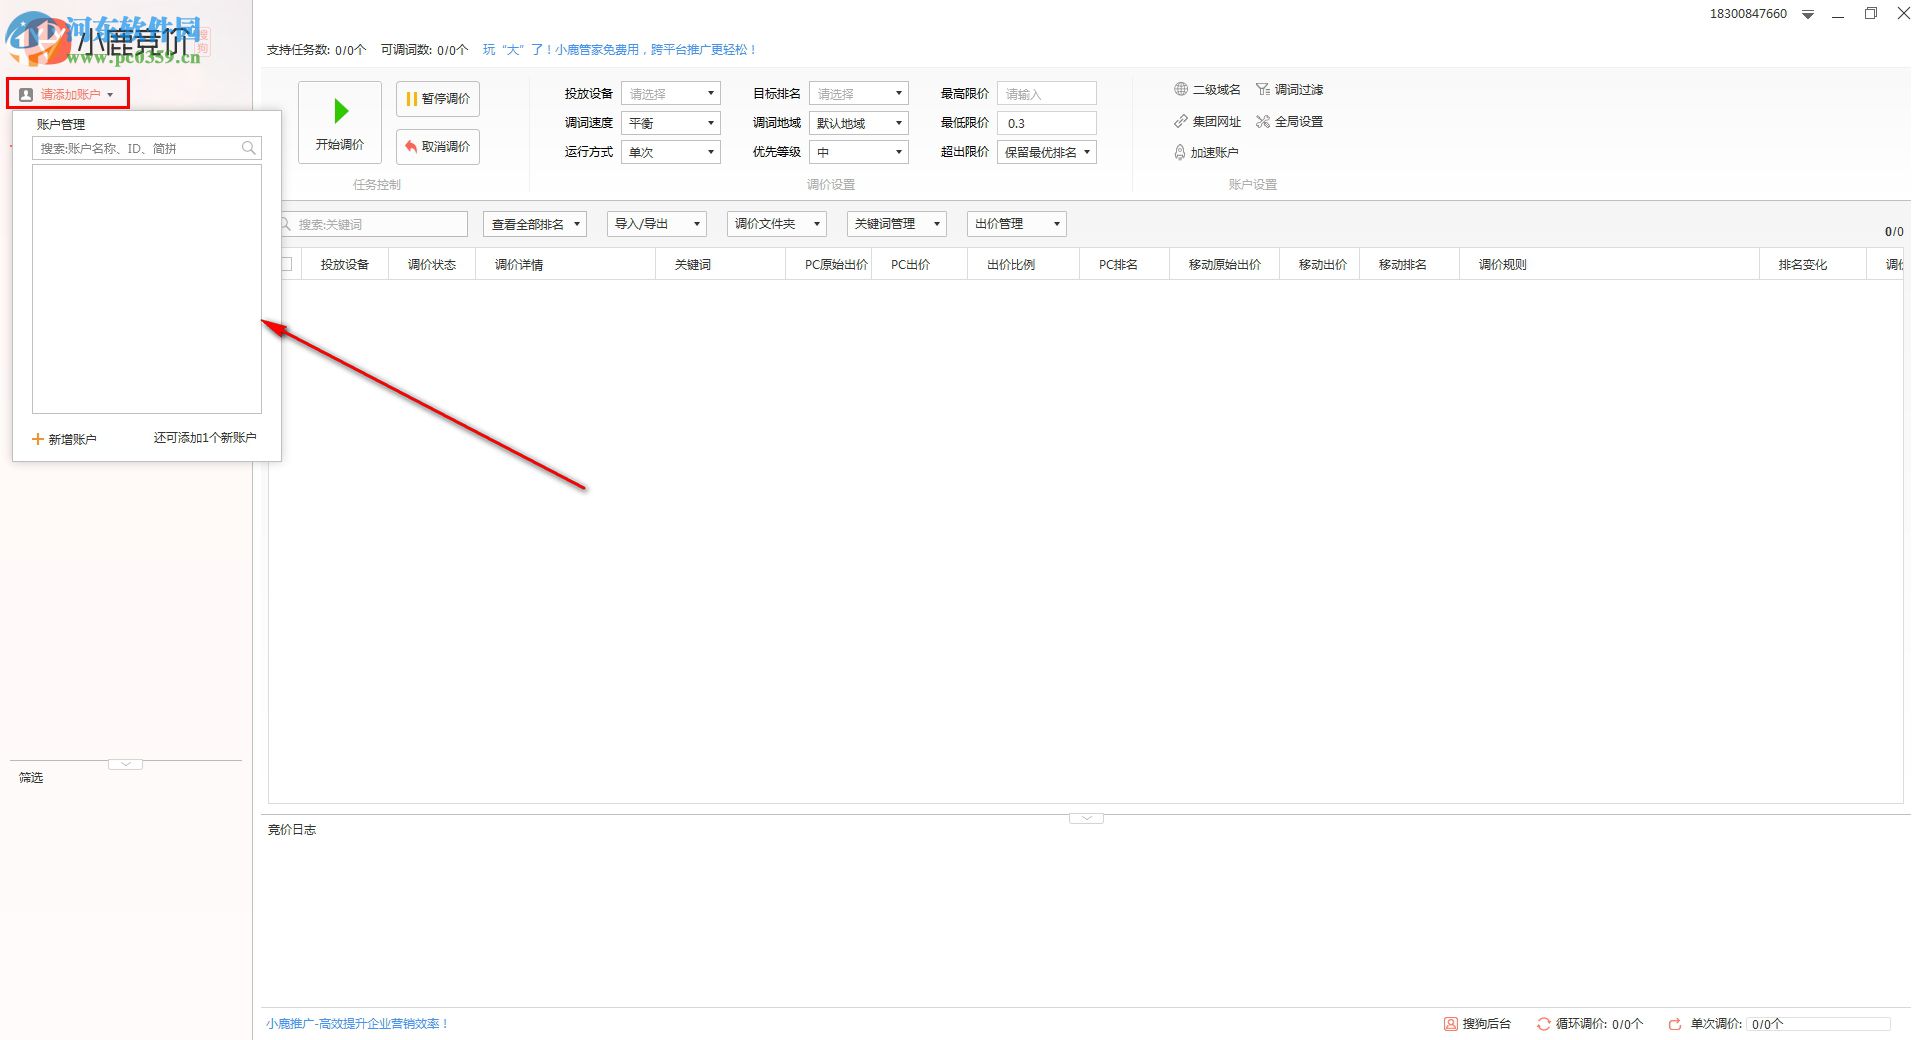Click the highest price limit input
This screenshot has height=1040, width=1920.
tap(1047, 94)
